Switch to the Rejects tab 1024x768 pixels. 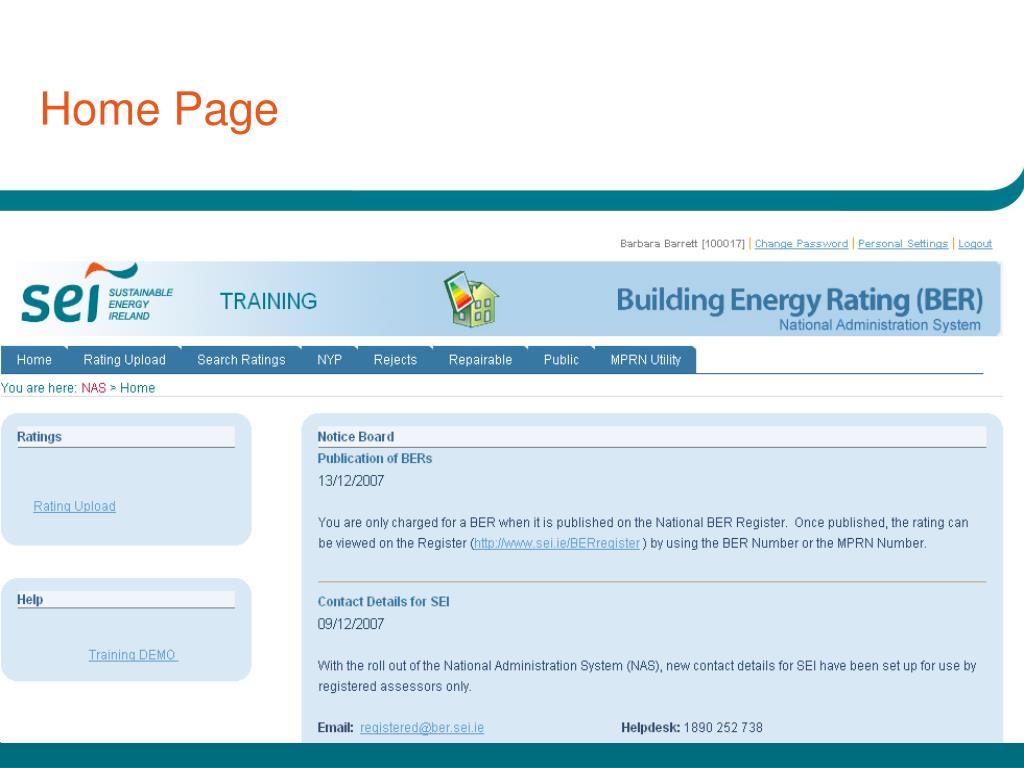click(x=395, y=360)
